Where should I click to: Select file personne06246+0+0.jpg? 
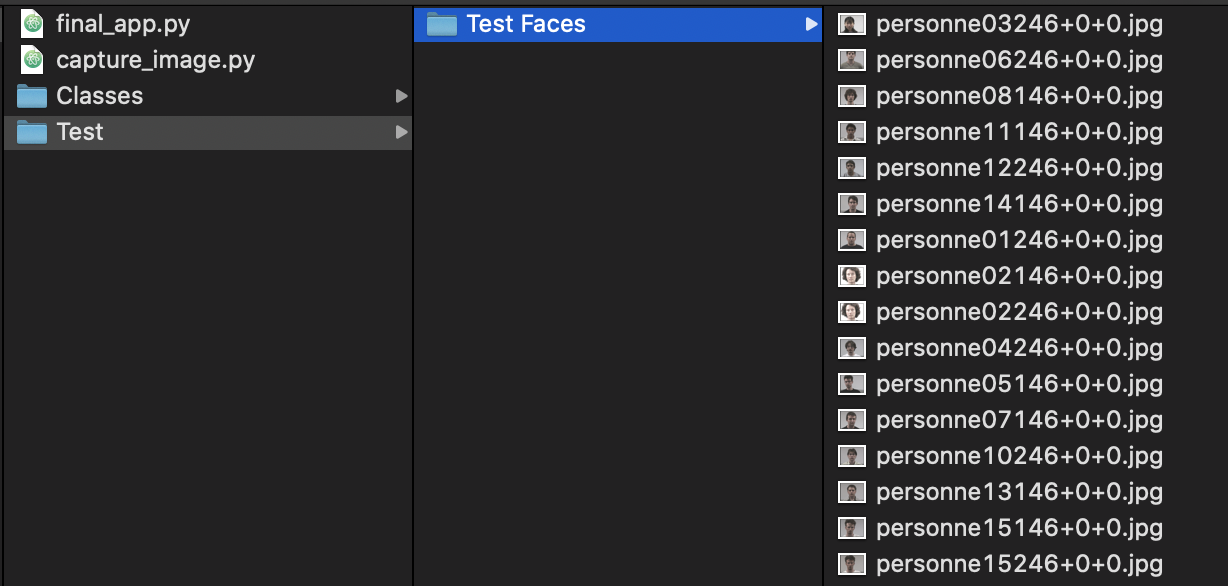pos(1019,60)
